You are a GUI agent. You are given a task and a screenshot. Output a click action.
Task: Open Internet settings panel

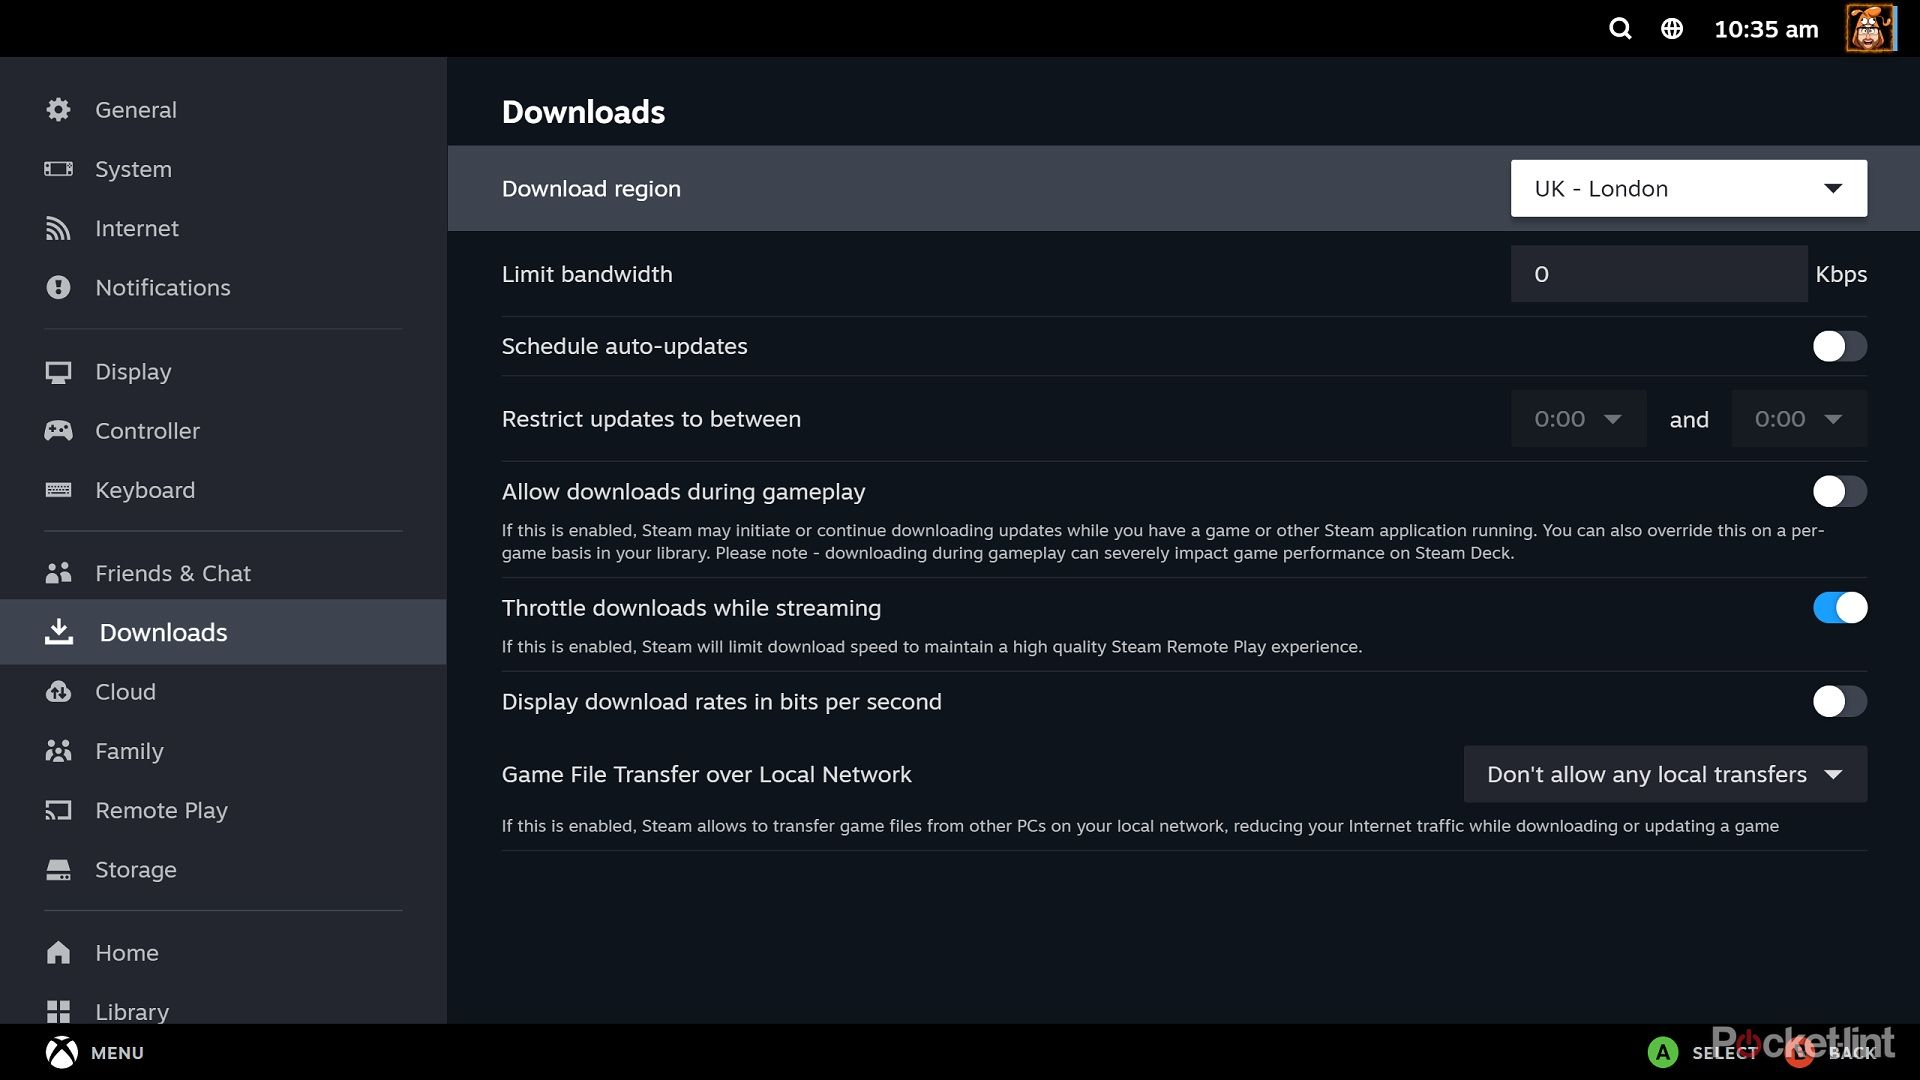[137, 228]
